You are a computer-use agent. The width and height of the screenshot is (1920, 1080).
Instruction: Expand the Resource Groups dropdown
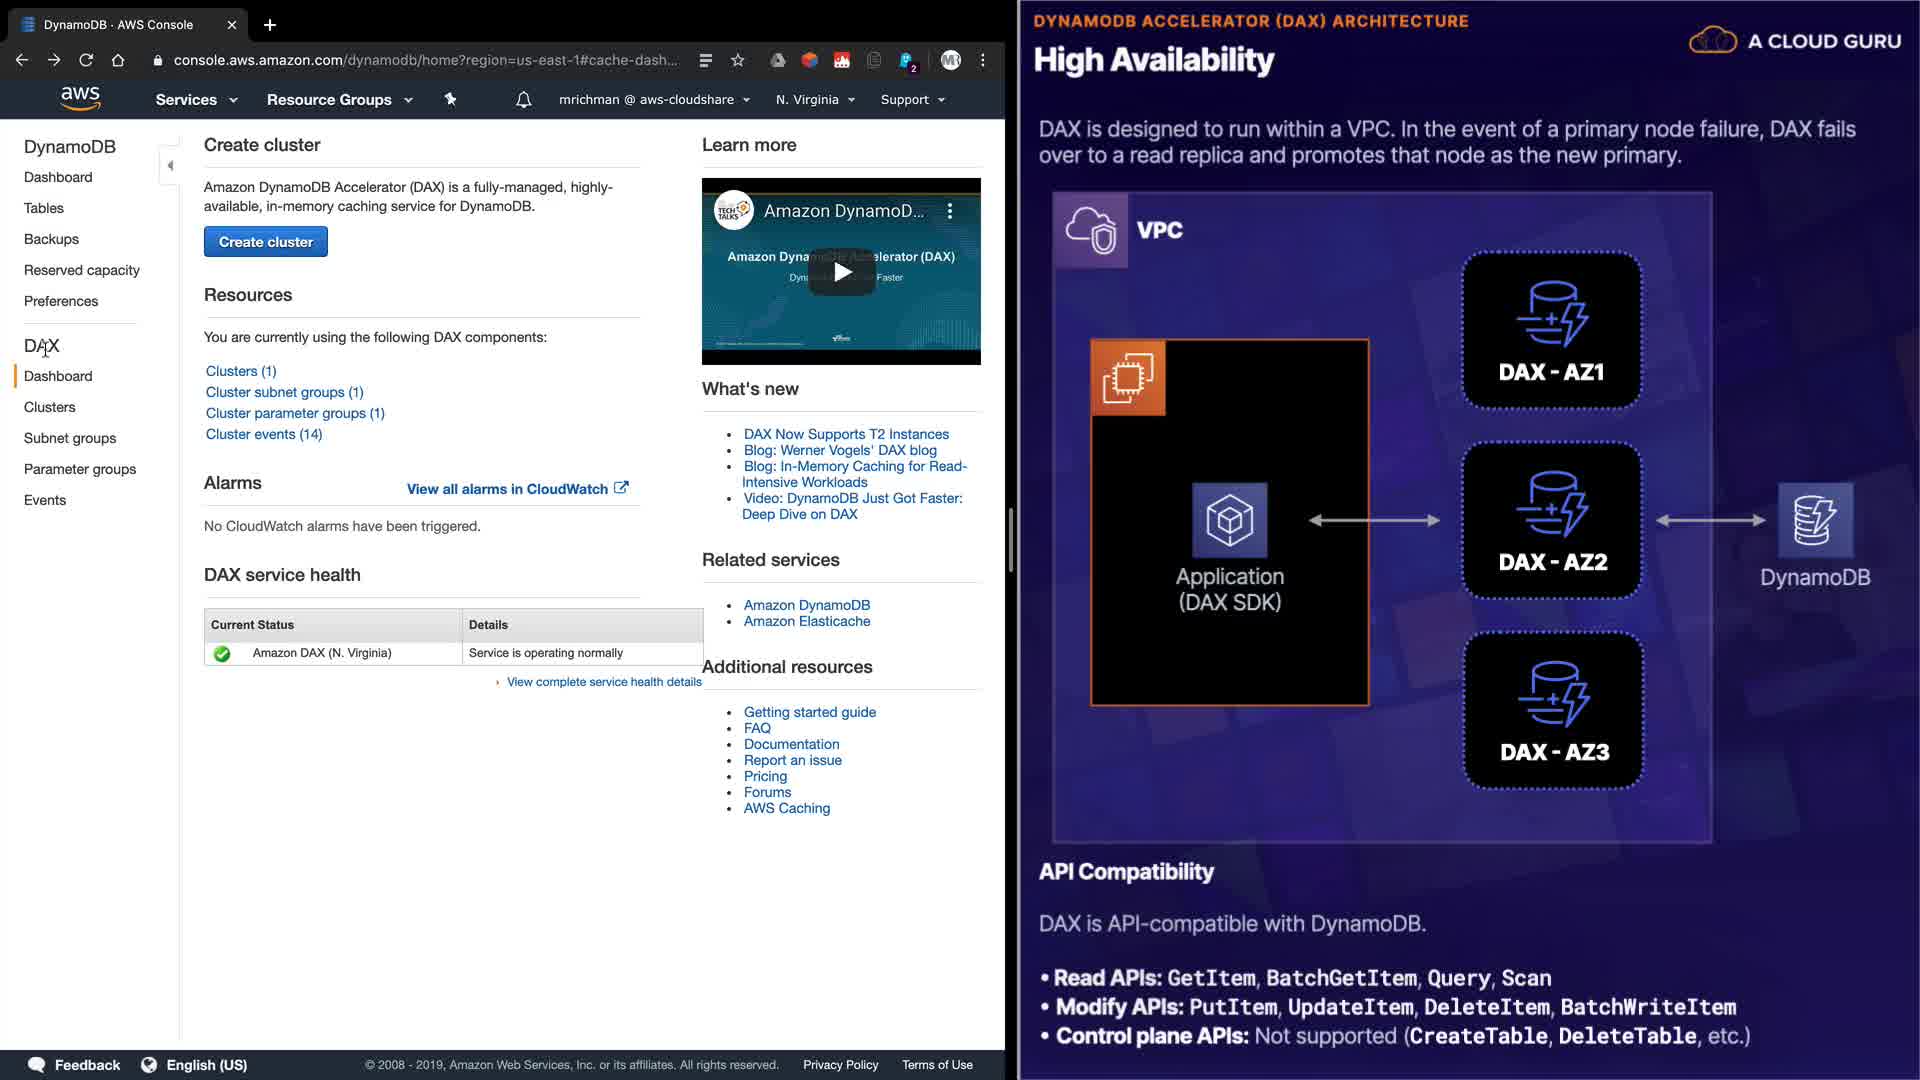point(339,100)
